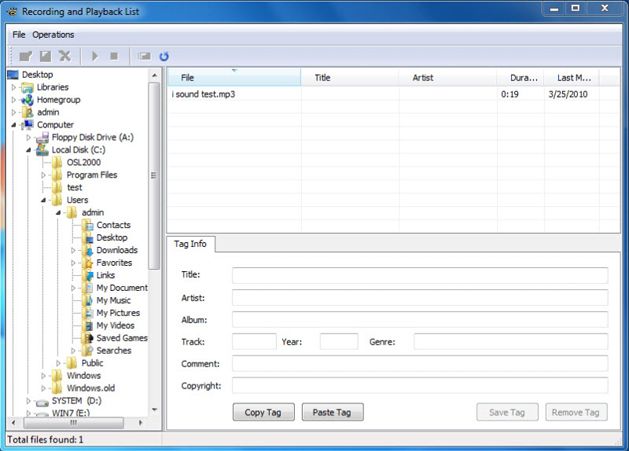Click the Links folder icon
The height and width of the screenshot is (451, 629).
click(87, 275)
